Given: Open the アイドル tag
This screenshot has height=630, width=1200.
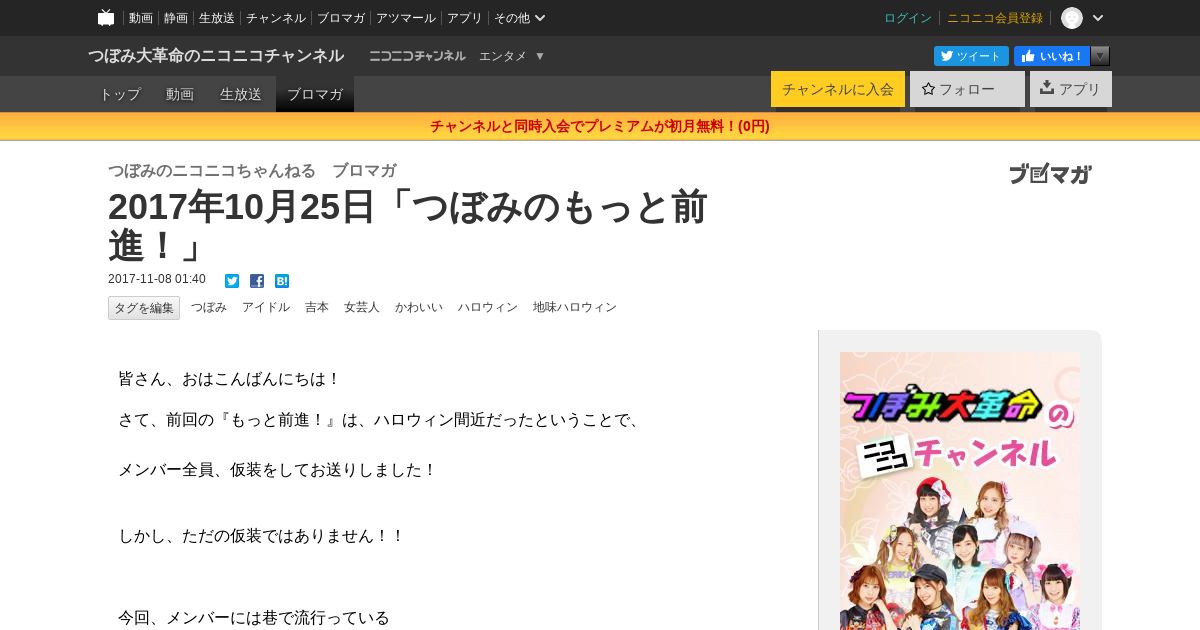Looking at the screenshot, I should [266, 307].
